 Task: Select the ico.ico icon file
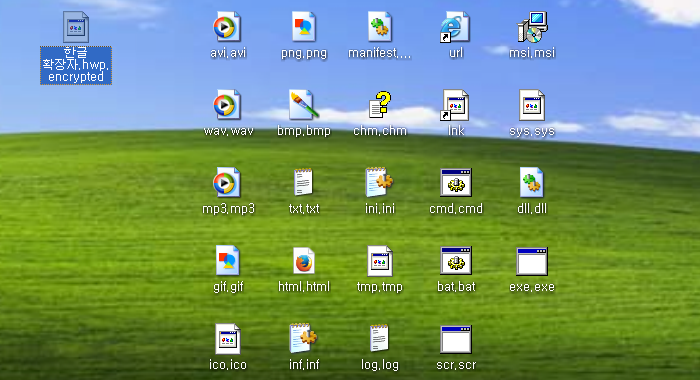pos(228,338)
